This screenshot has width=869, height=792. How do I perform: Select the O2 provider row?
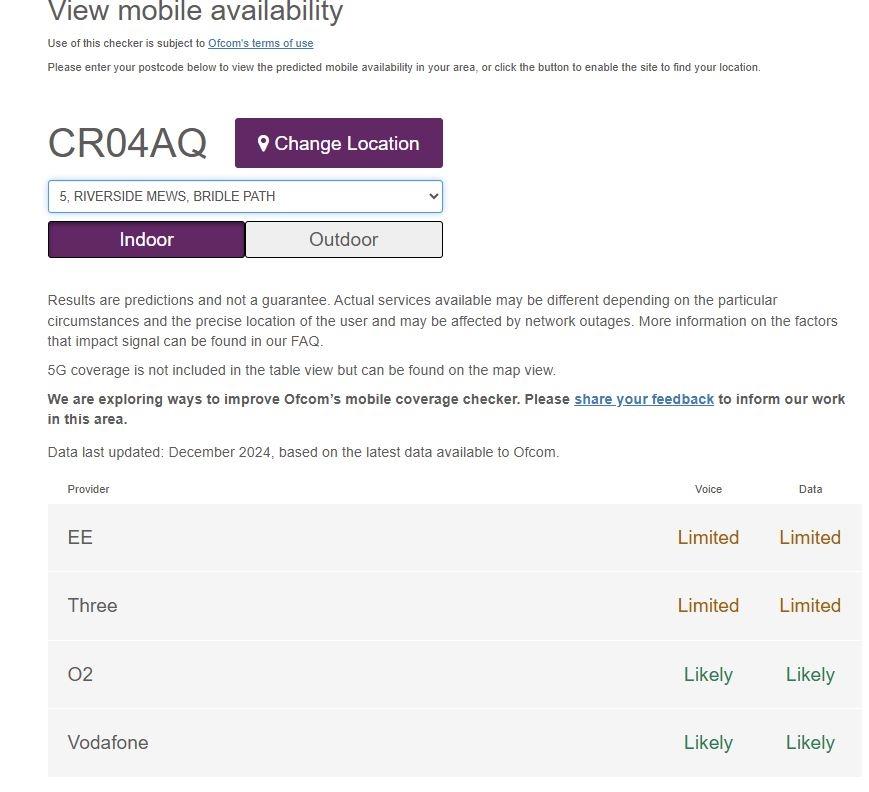pos(455,675)
